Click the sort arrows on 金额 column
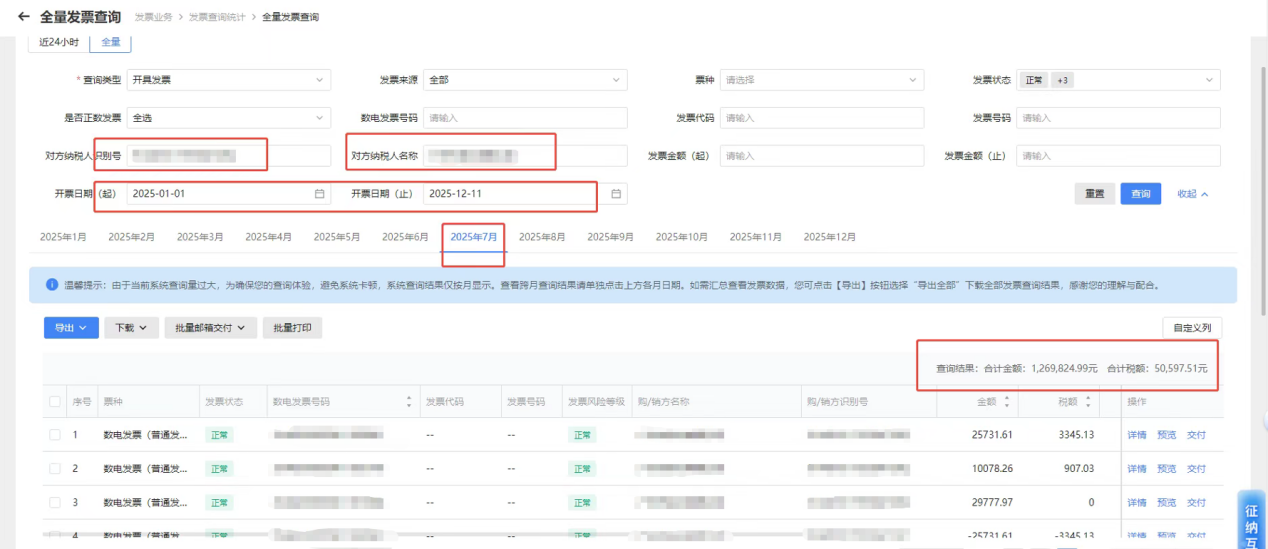Image resolution: width=1268 pixels, height=549 pixels. [x=1006, y=402]
